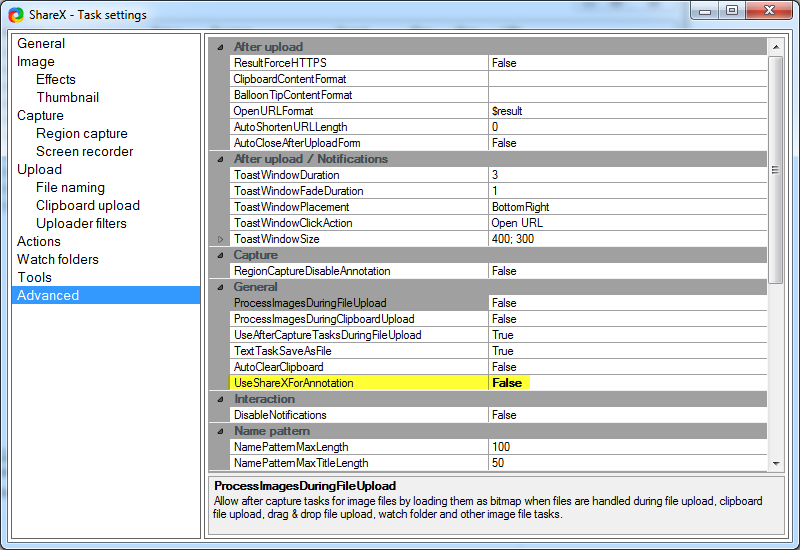Select Thumbnail in the sidebar
Image resolution: width=800 pixels, height=550 pixels.
tap(67, 97)
